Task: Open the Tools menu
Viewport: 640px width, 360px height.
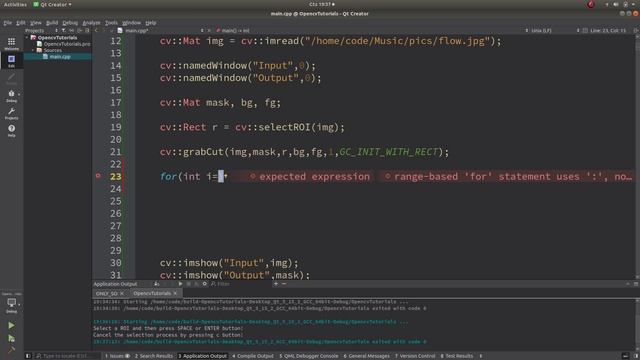Action: click(111, 23)
